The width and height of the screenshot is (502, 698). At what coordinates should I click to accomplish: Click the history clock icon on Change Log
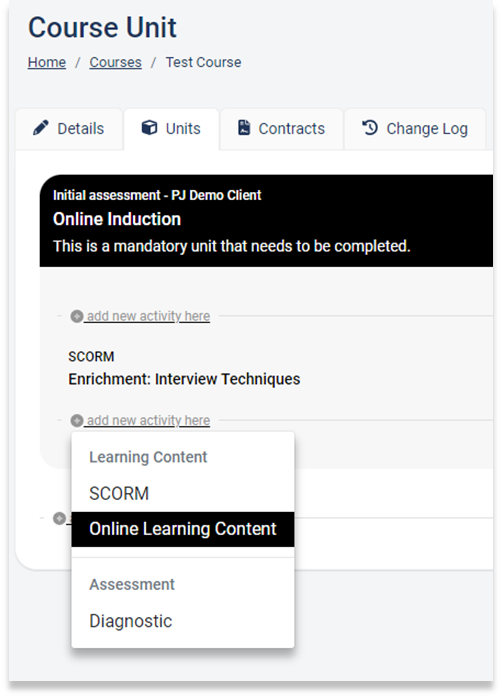[369, 128]
